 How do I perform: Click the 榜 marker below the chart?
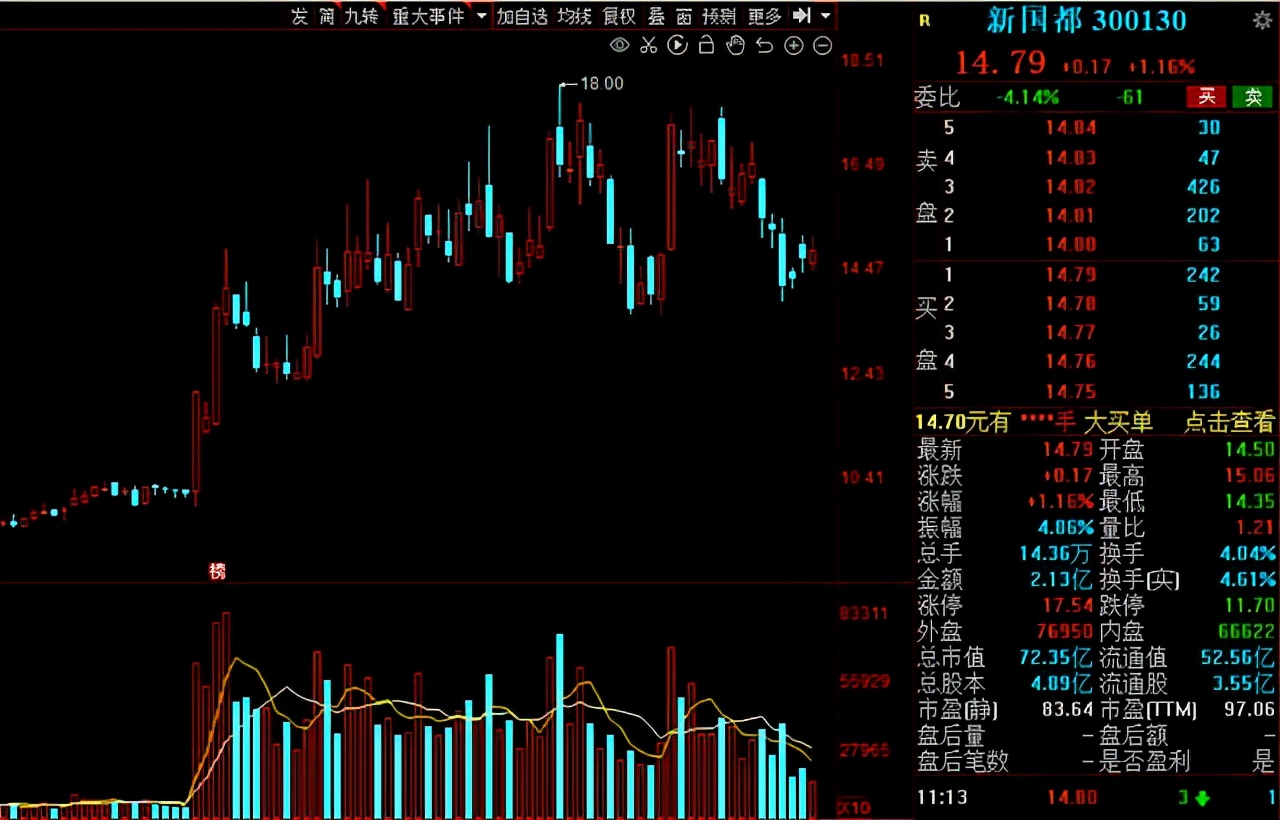(x=217, y=571)
